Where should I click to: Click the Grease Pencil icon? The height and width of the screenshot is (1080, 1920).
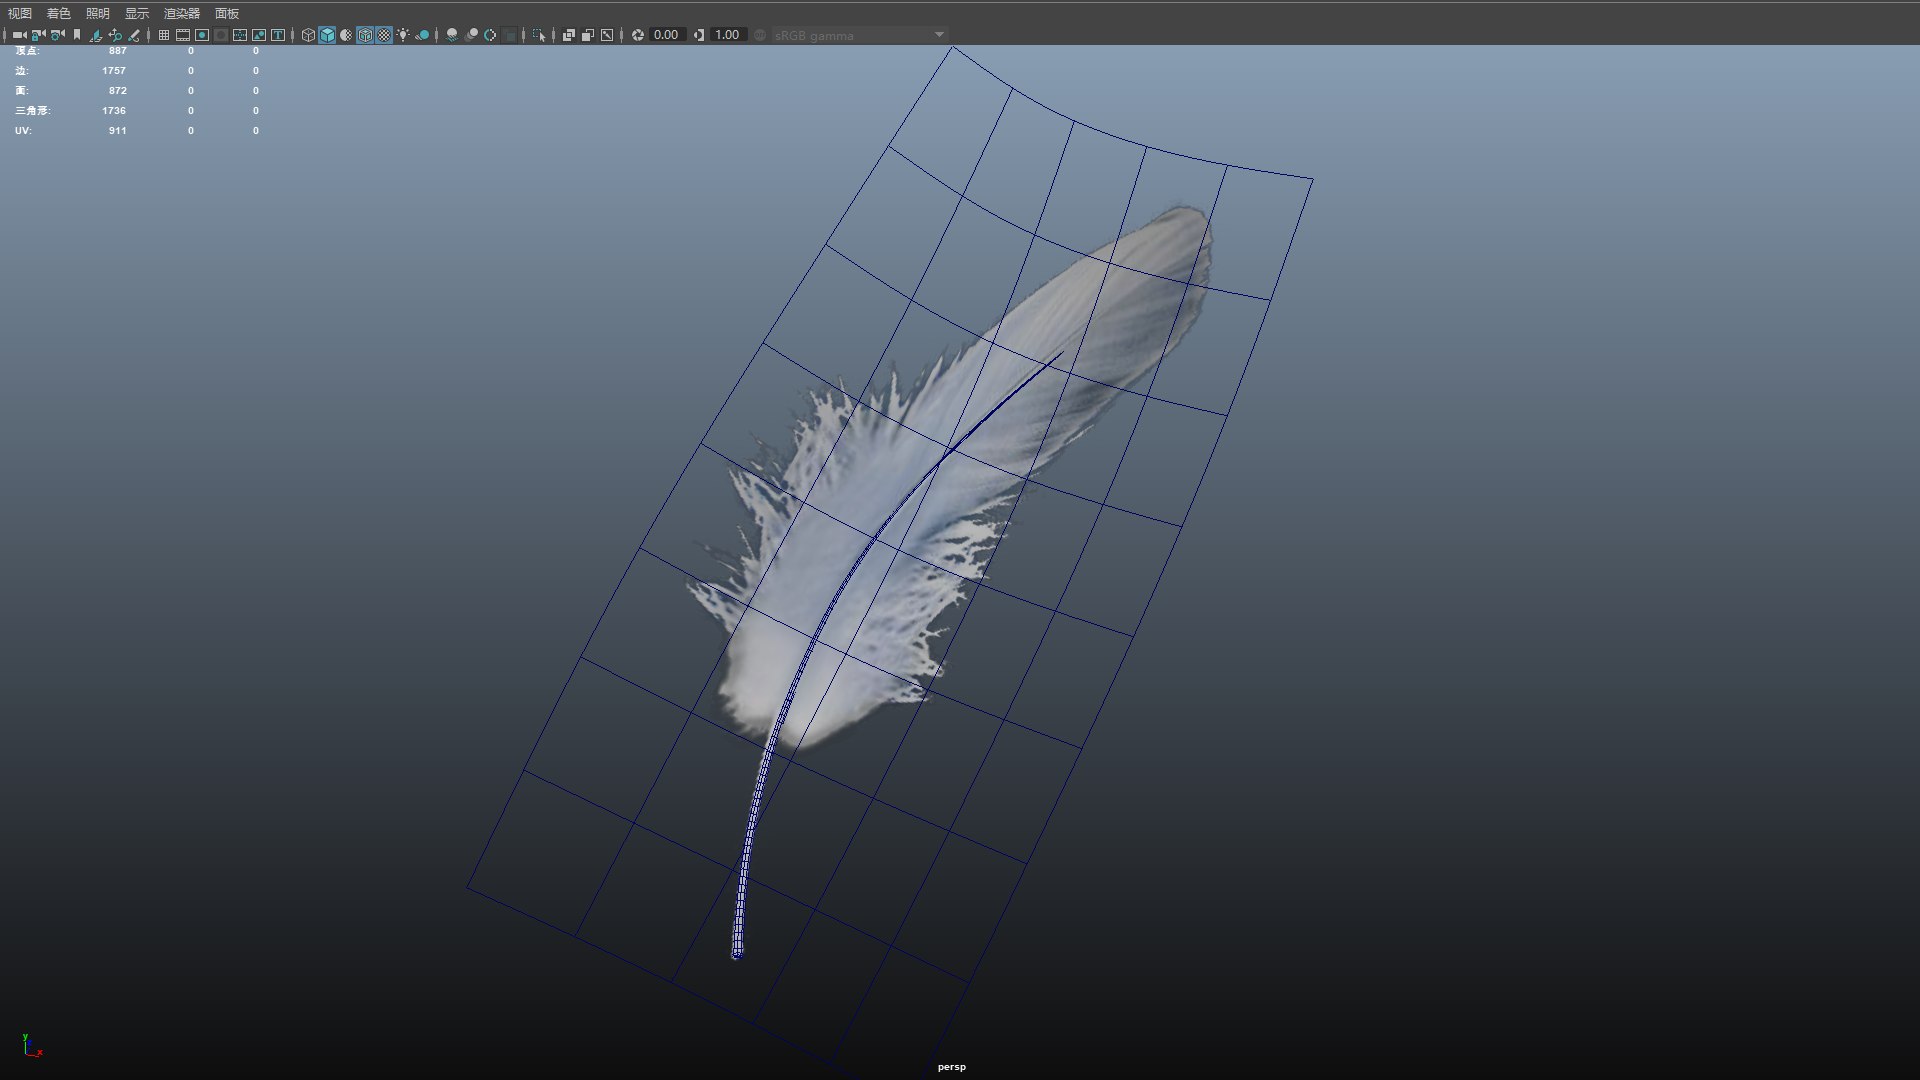click(134, 35)
